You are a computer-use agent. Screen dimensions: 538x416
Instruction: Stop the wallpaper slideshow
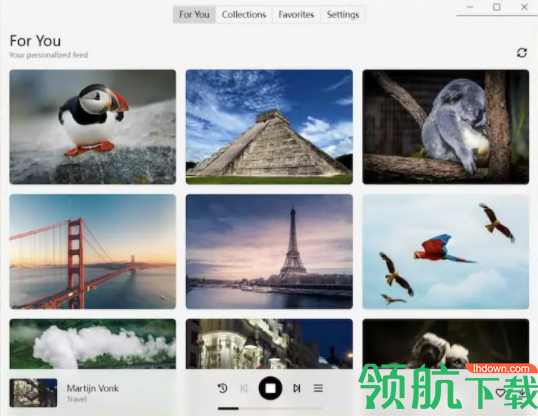270,388
